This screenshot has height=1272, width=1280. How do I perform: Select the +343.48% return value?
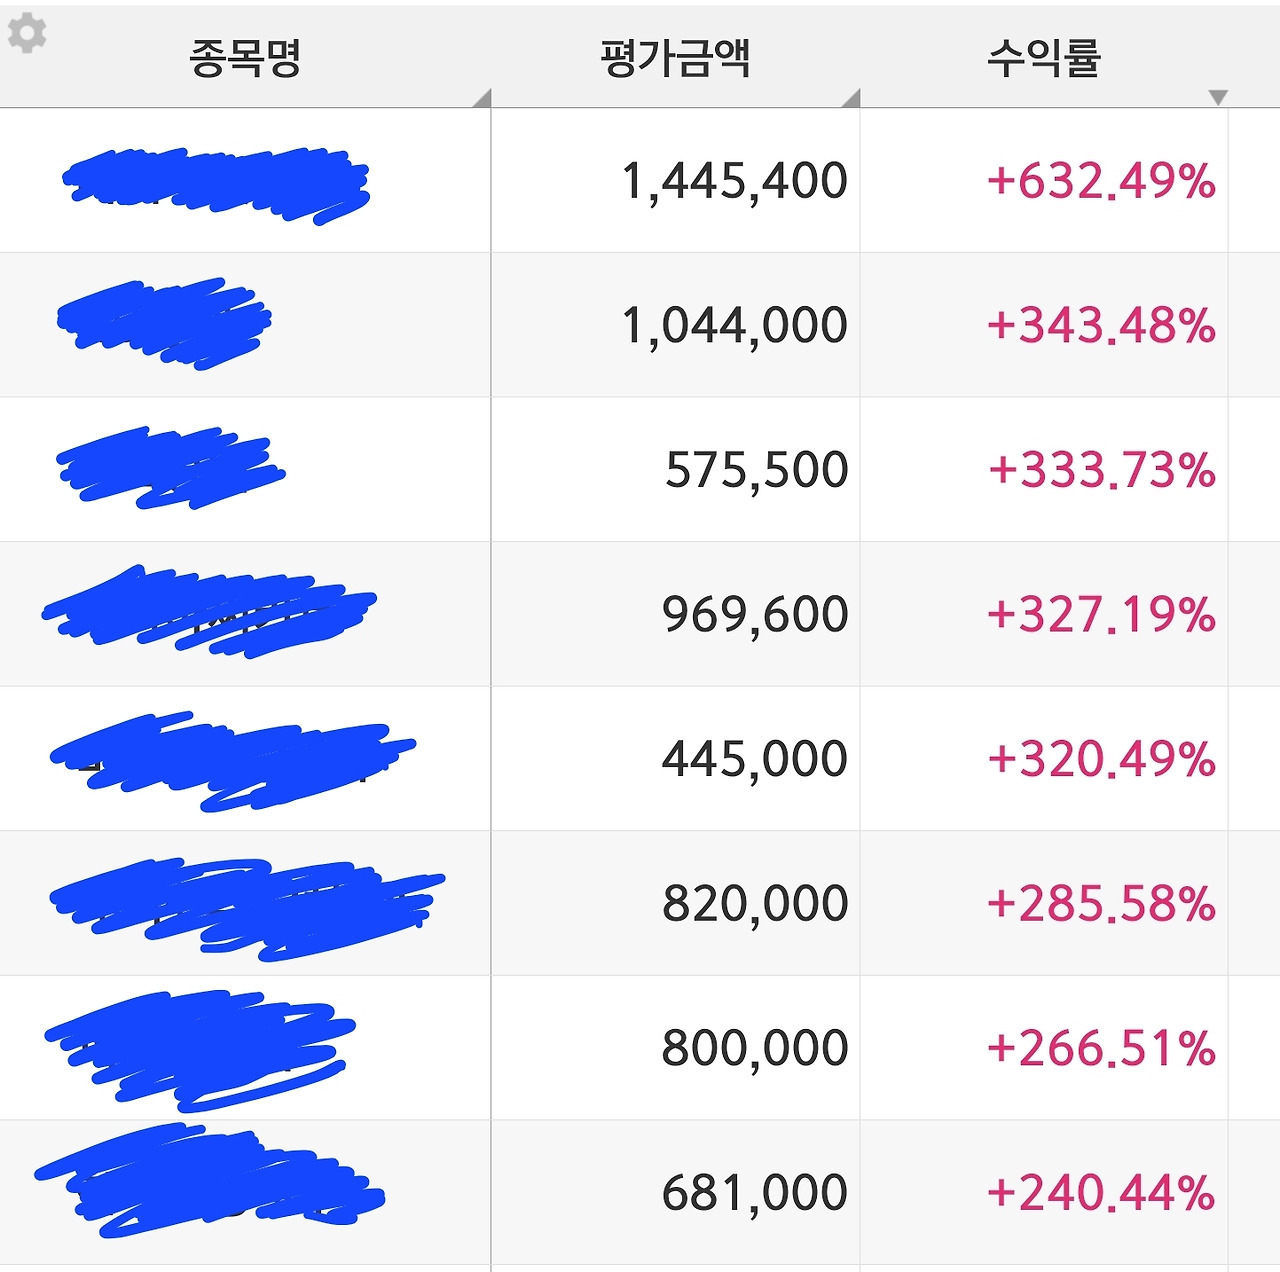click(1101, 325)
